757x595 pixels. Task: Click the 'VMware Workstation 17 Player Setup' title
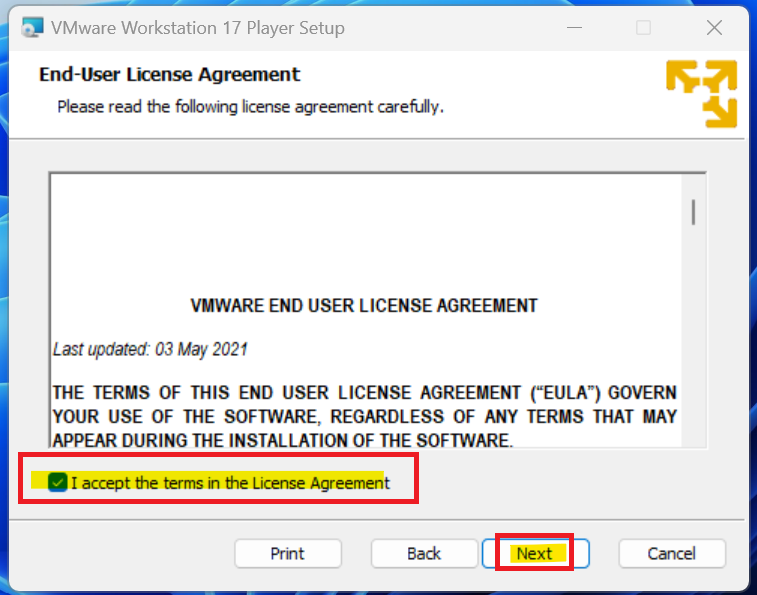[x=197, y=28]
